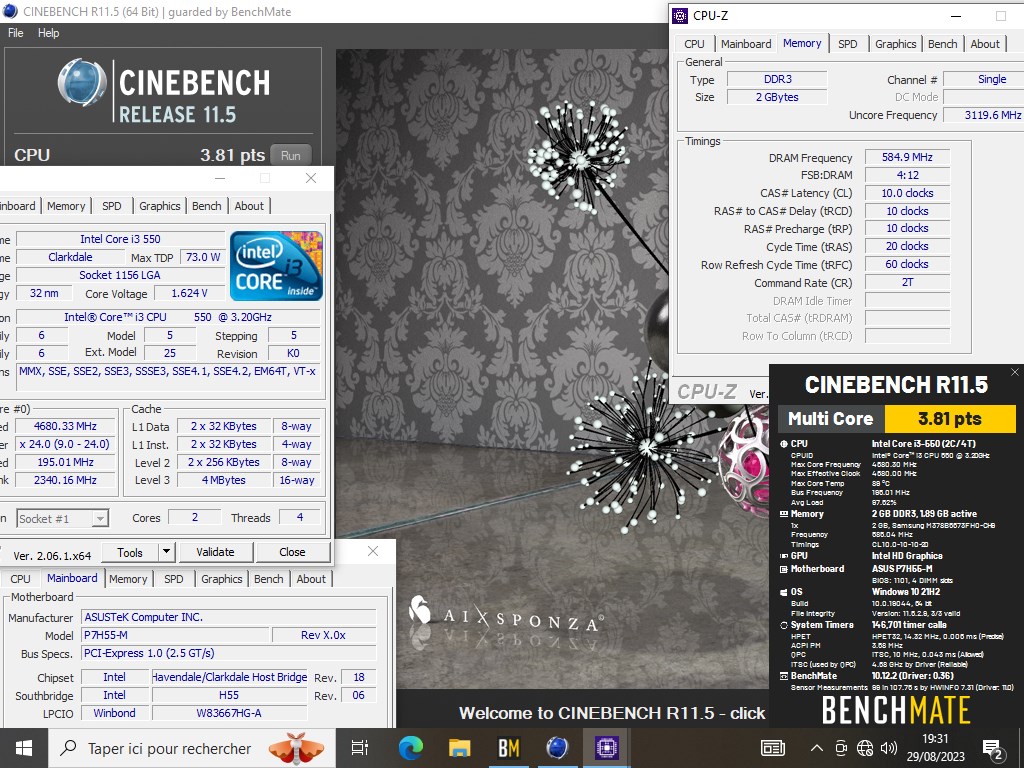
Task: Open SPD tab in middle CPU-Z window
Action: coord(112,206)
